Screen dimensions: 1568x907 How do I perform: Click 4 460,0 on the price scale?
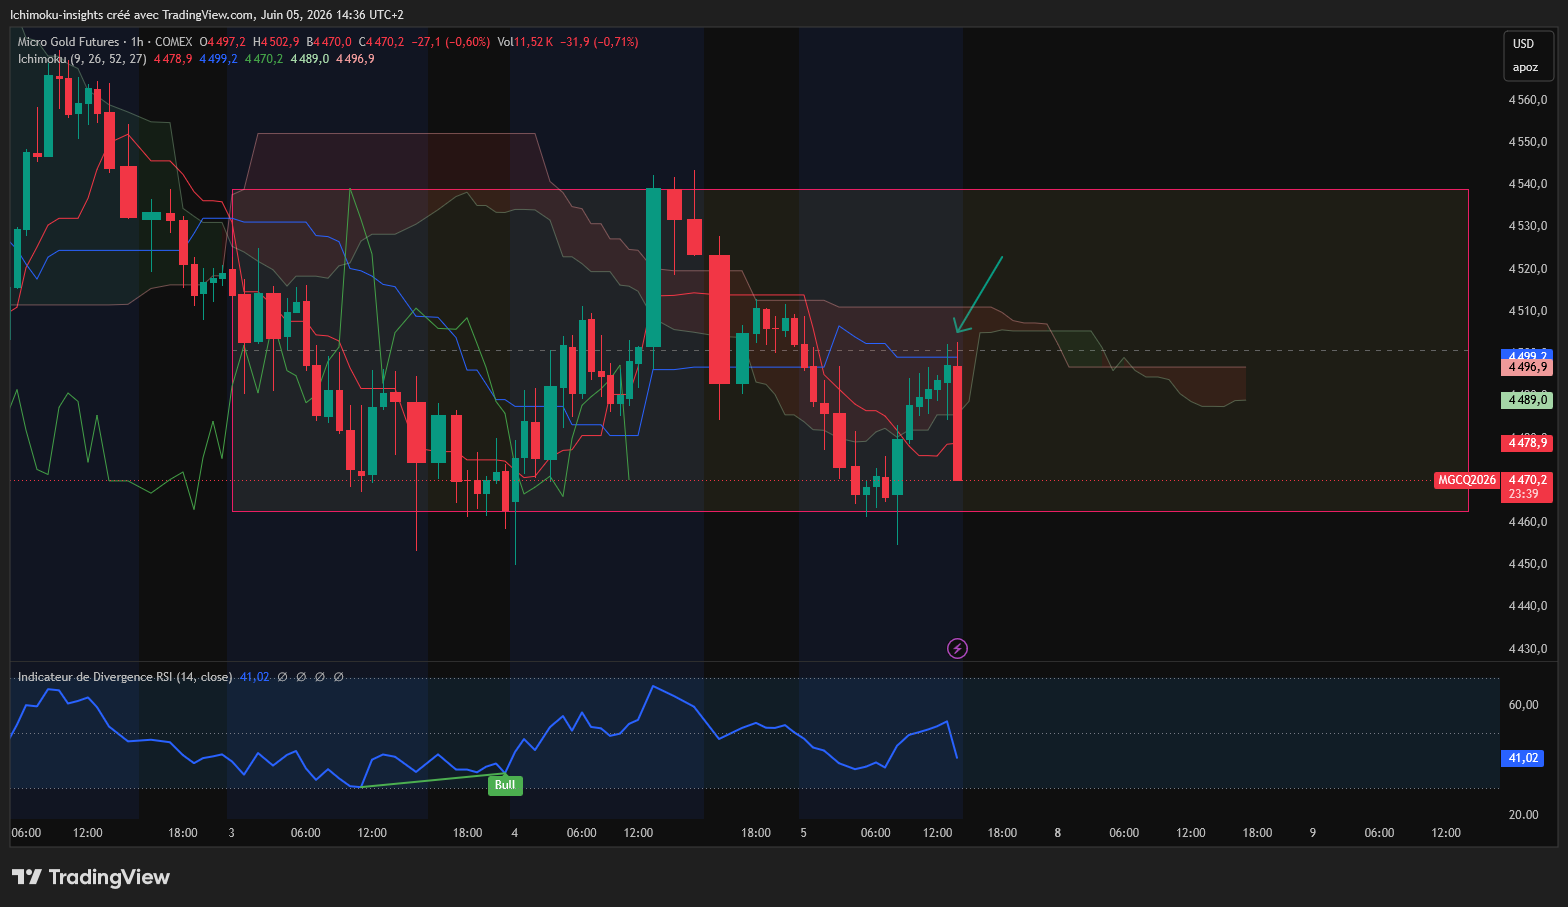1528,522
